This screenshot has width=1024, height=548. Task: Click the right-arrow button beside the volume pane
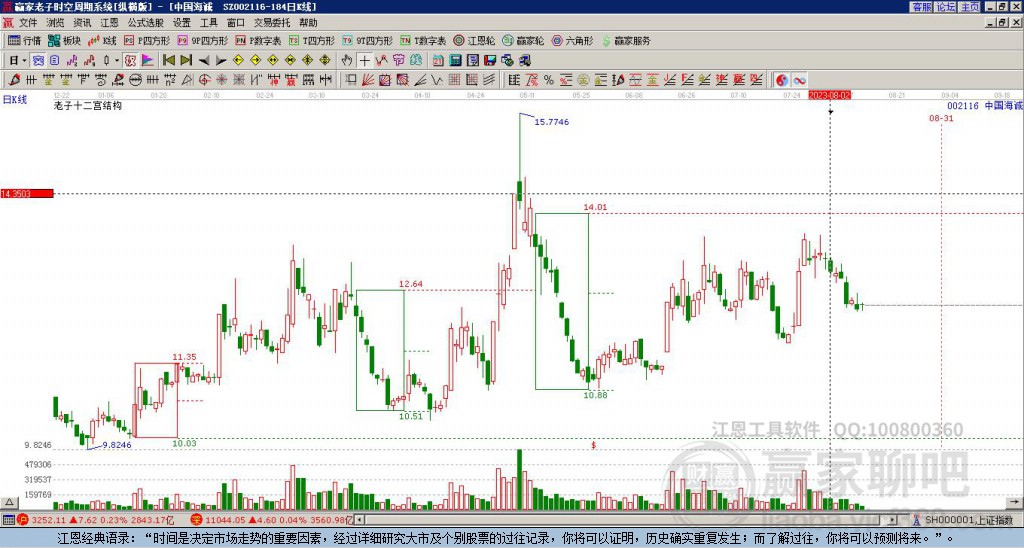tap(1014, 502)
